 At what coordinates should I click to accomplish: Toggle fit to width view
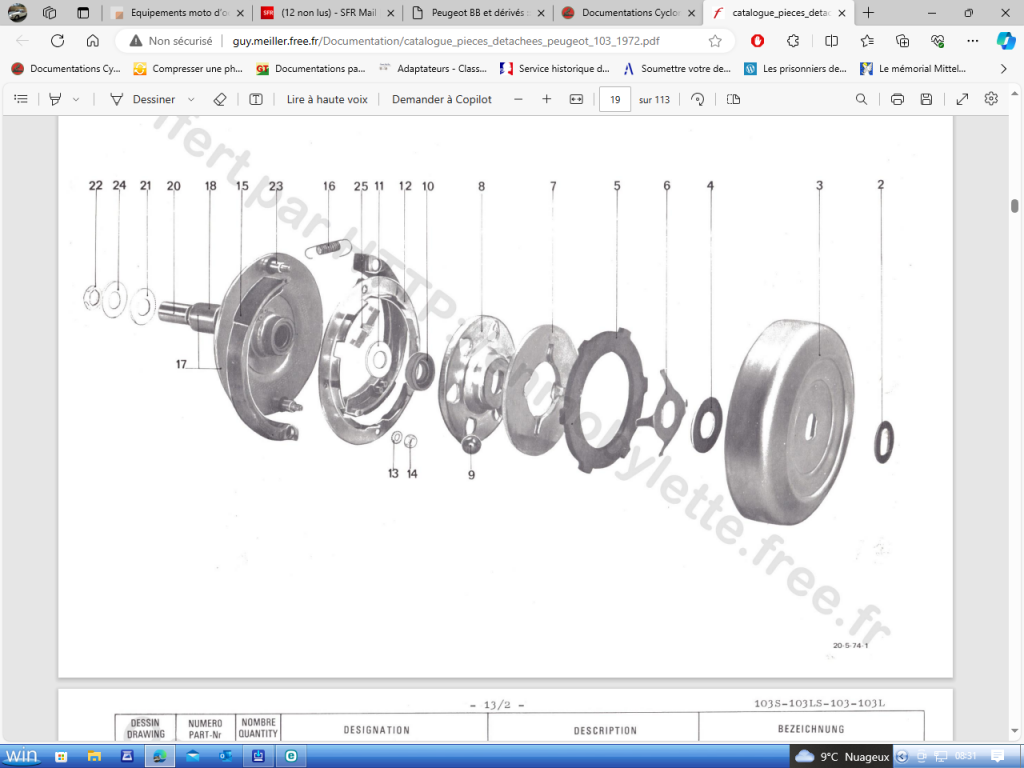tap(576, 99)
